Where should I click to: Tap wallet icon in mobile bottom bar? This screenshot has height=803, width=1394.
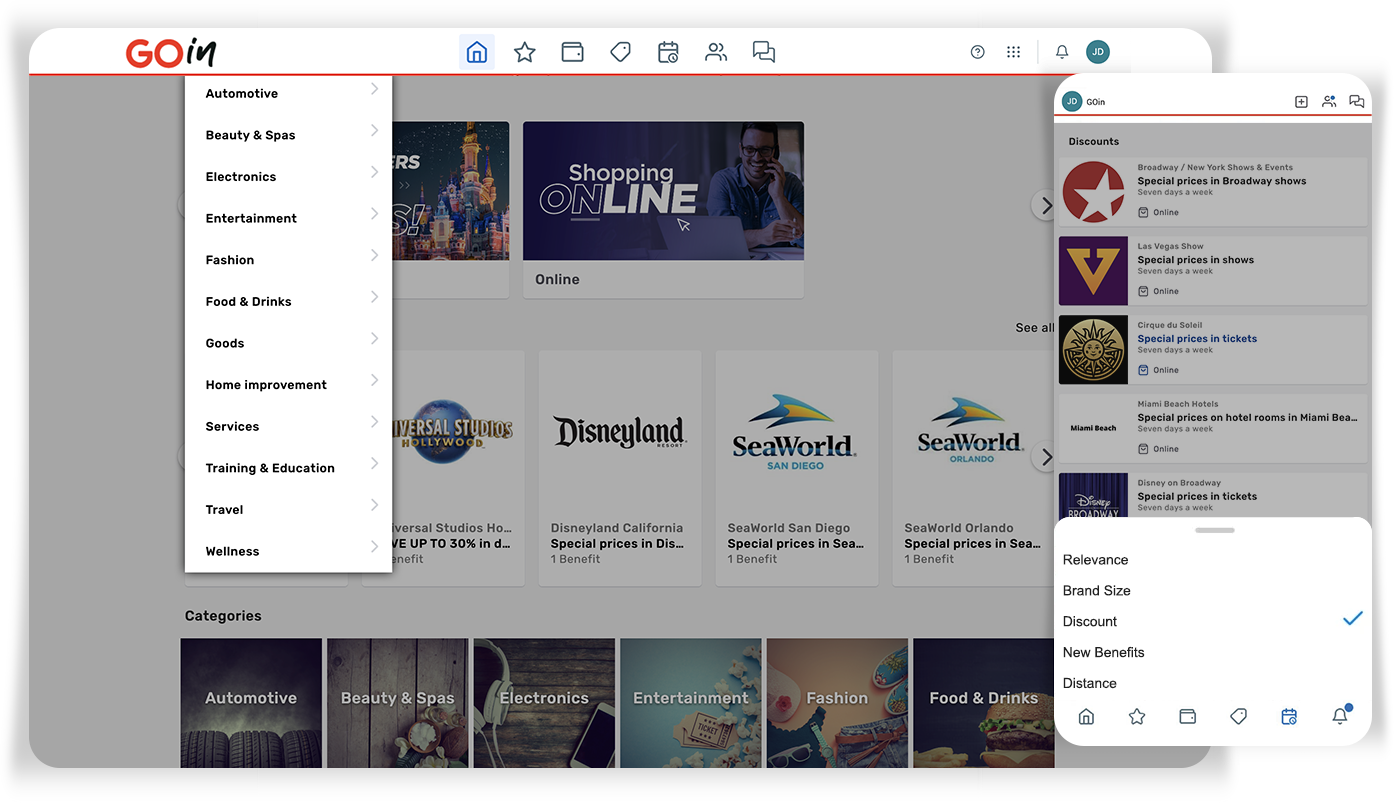(1188, 716)
